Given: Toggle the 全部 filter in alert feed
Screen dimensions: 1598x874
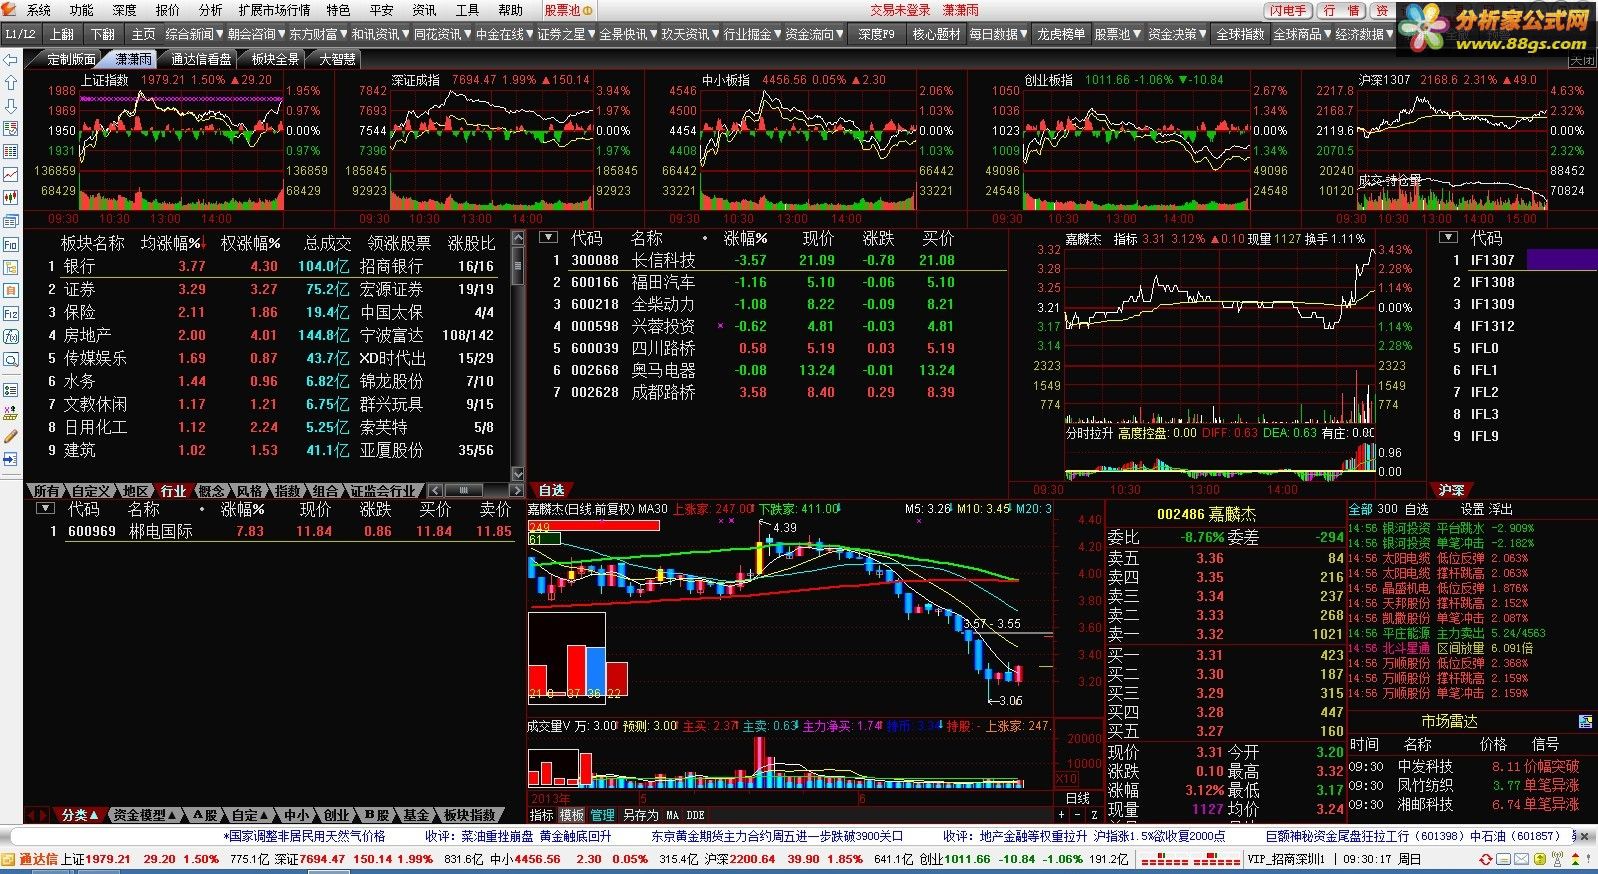Looking at the screenshot, I should coord(1361,509).
